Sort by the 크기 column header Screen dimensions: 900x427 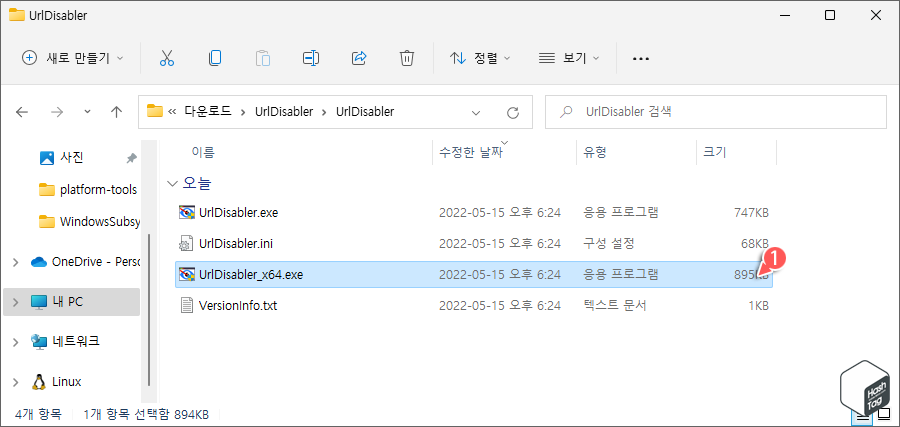pyautogui.click(x=715, y=152)
